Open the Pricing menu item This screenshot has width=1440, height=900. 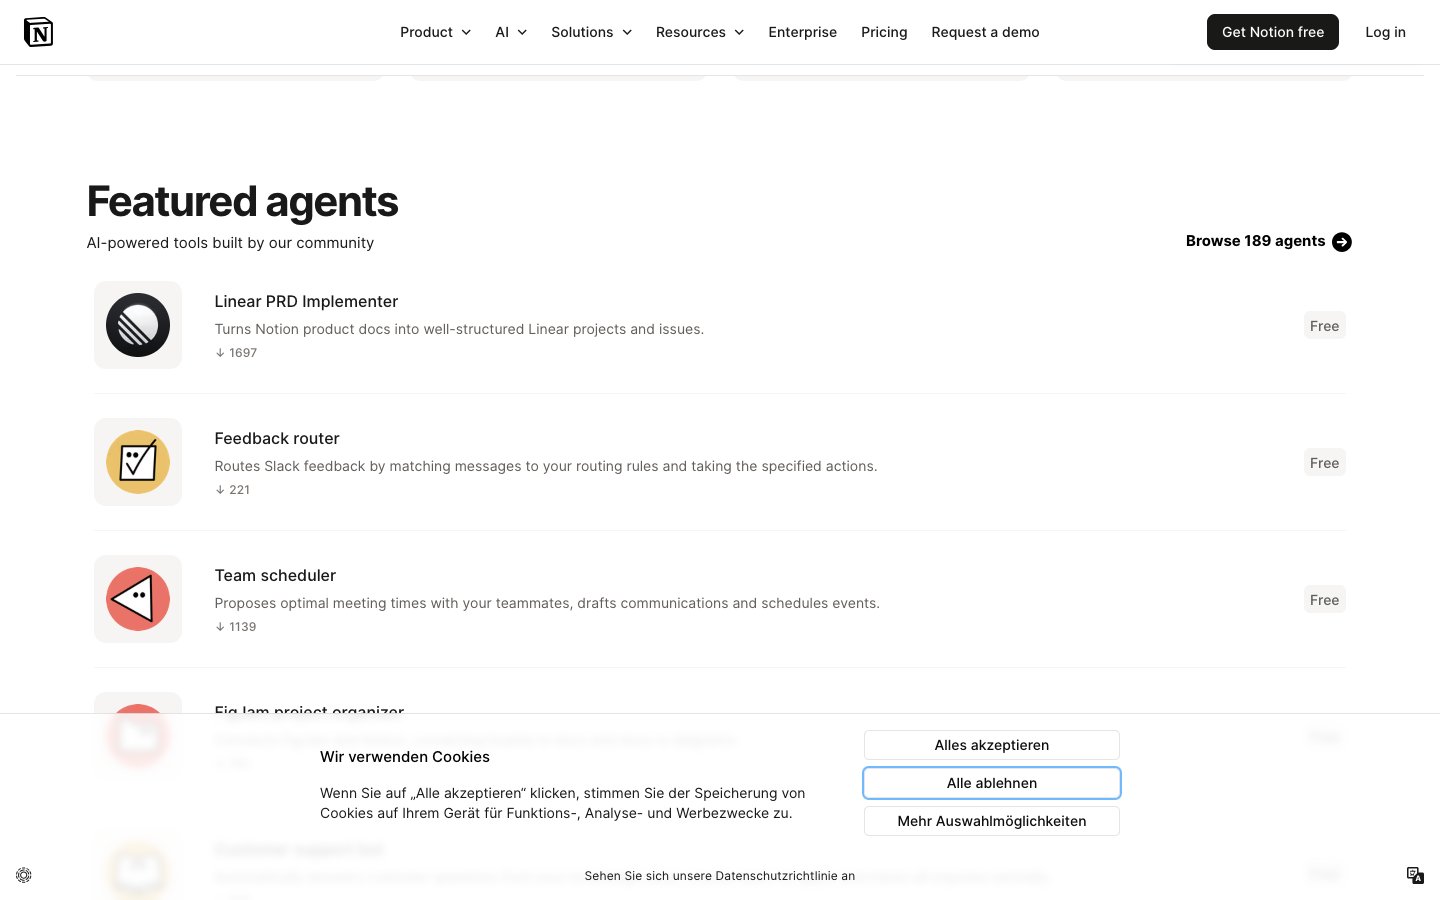[884, 32]
